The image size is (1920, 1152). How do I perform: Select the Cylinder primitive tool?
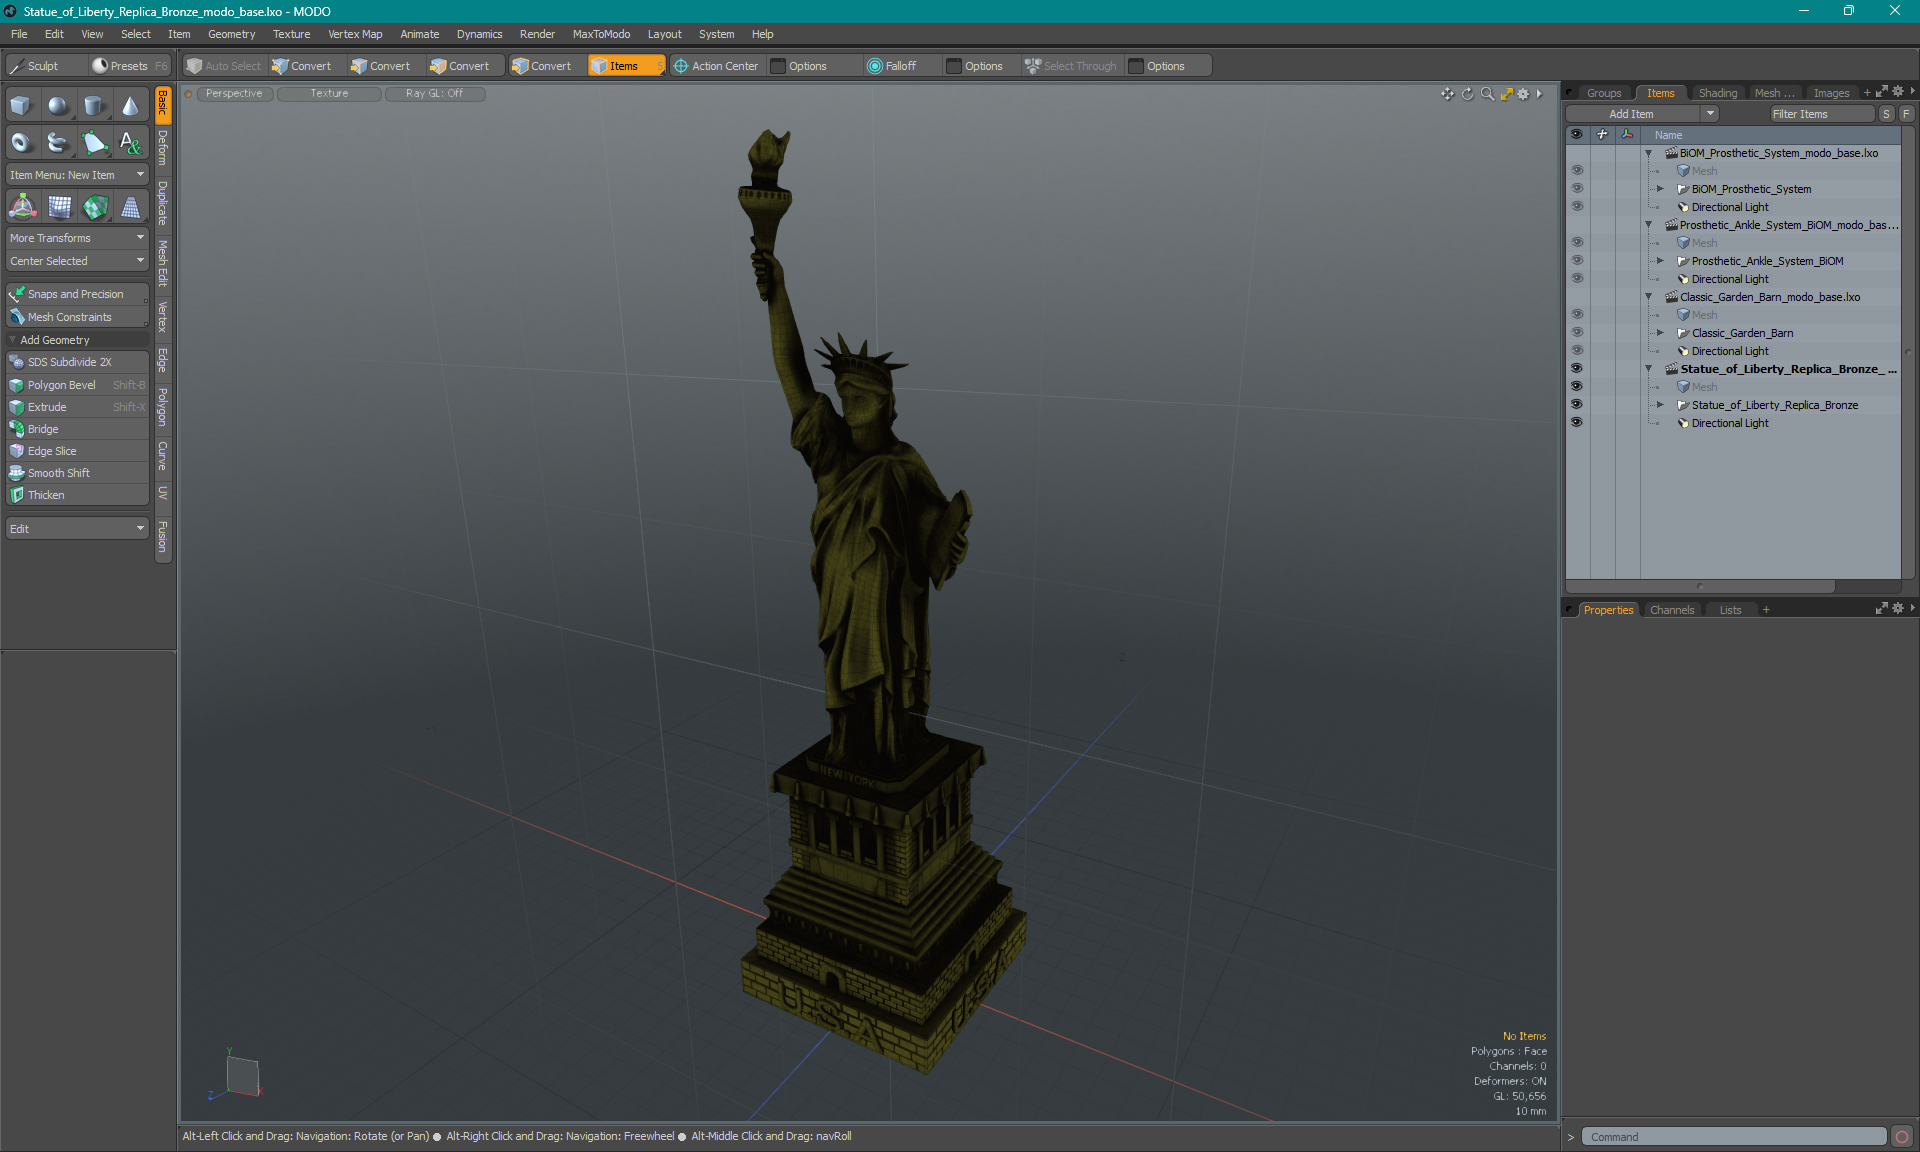(x=94, y=106)
